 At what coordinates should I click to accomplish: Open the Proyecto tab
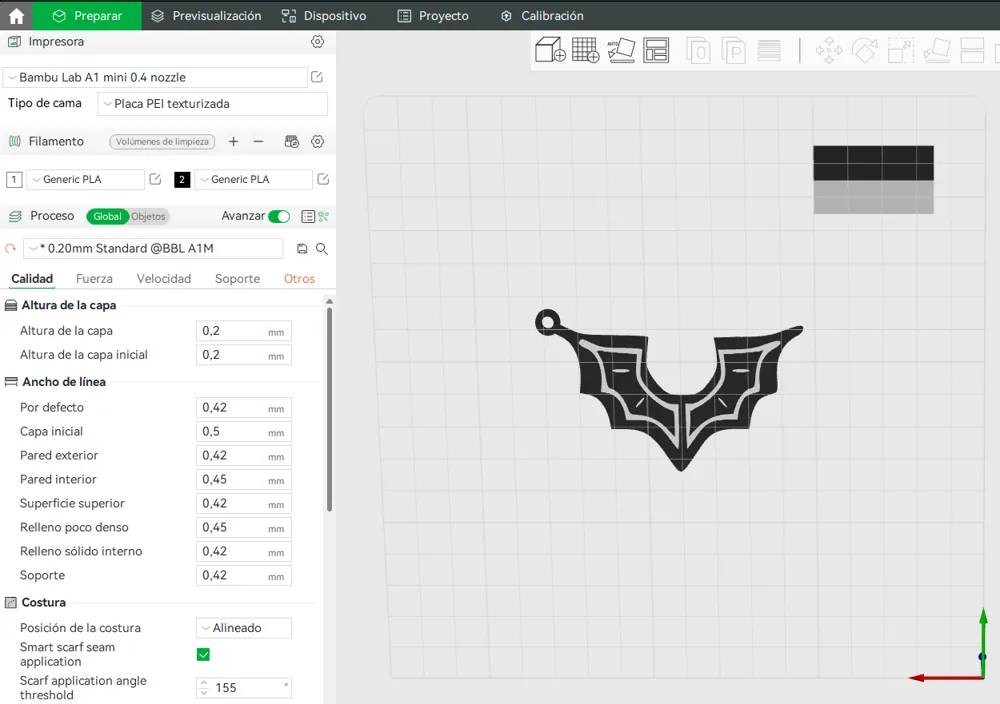coord(433,15)
